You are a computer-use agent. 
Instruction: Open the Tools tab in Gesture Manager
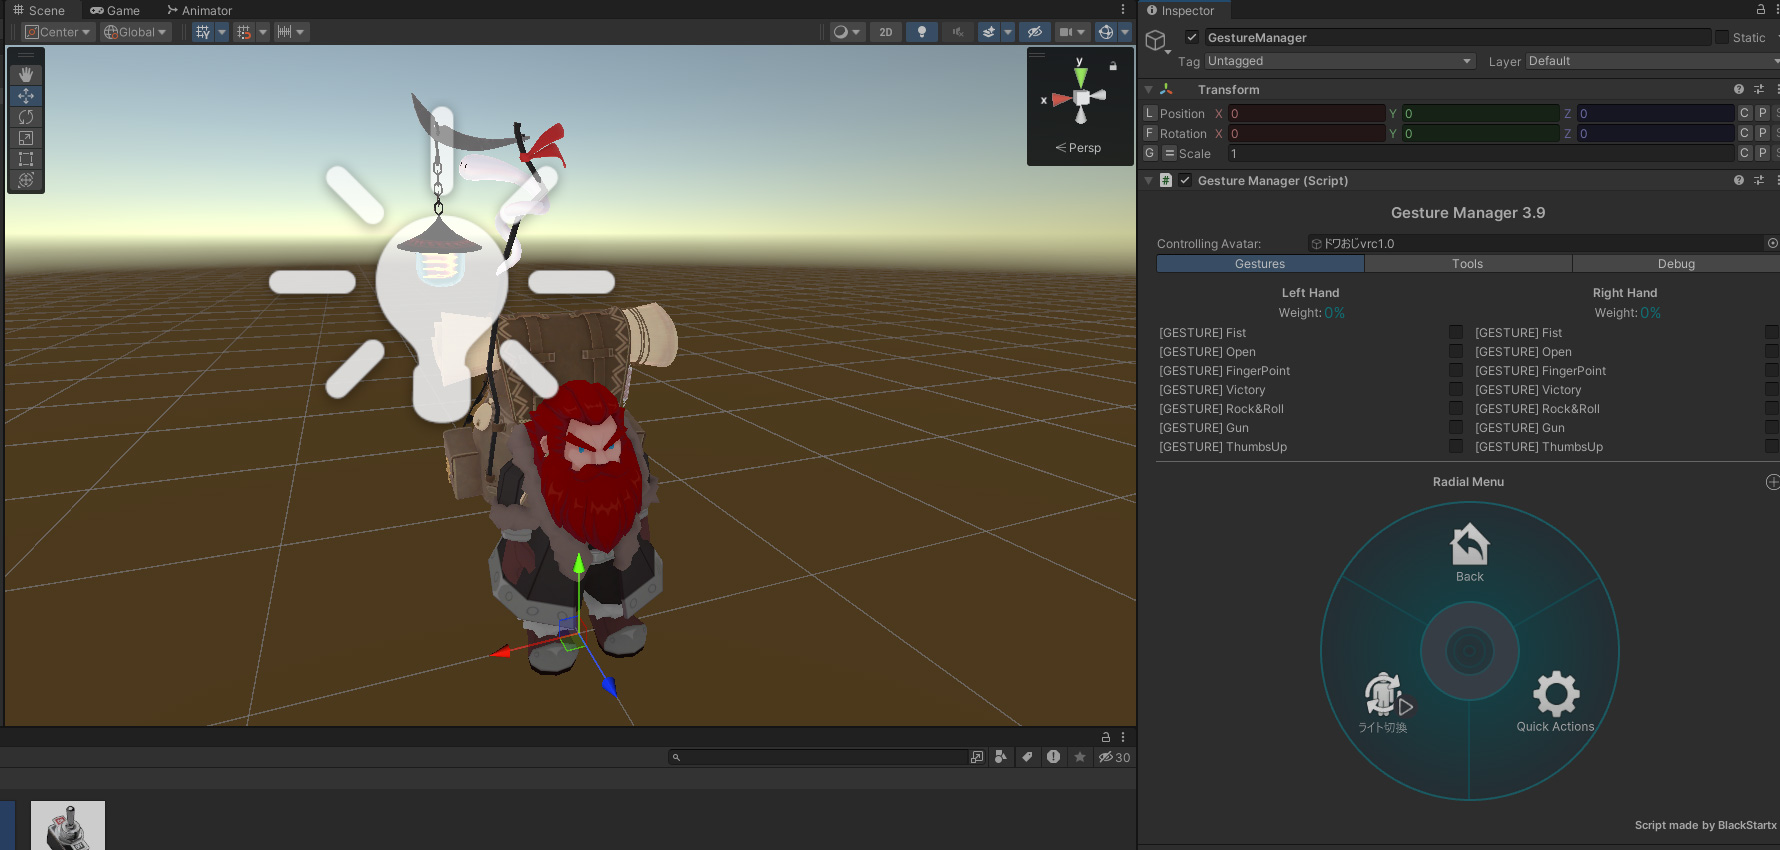1467,264
